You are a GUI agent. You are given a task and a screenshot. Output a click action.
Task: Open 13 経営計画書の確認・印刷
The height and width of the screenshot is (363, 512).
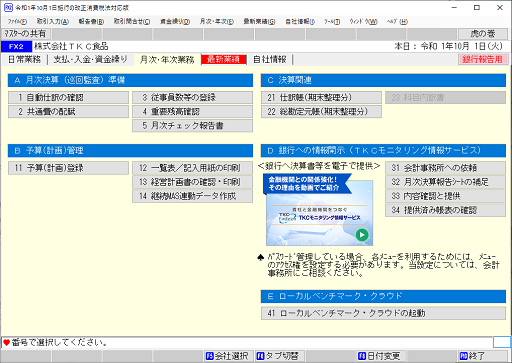192,182
